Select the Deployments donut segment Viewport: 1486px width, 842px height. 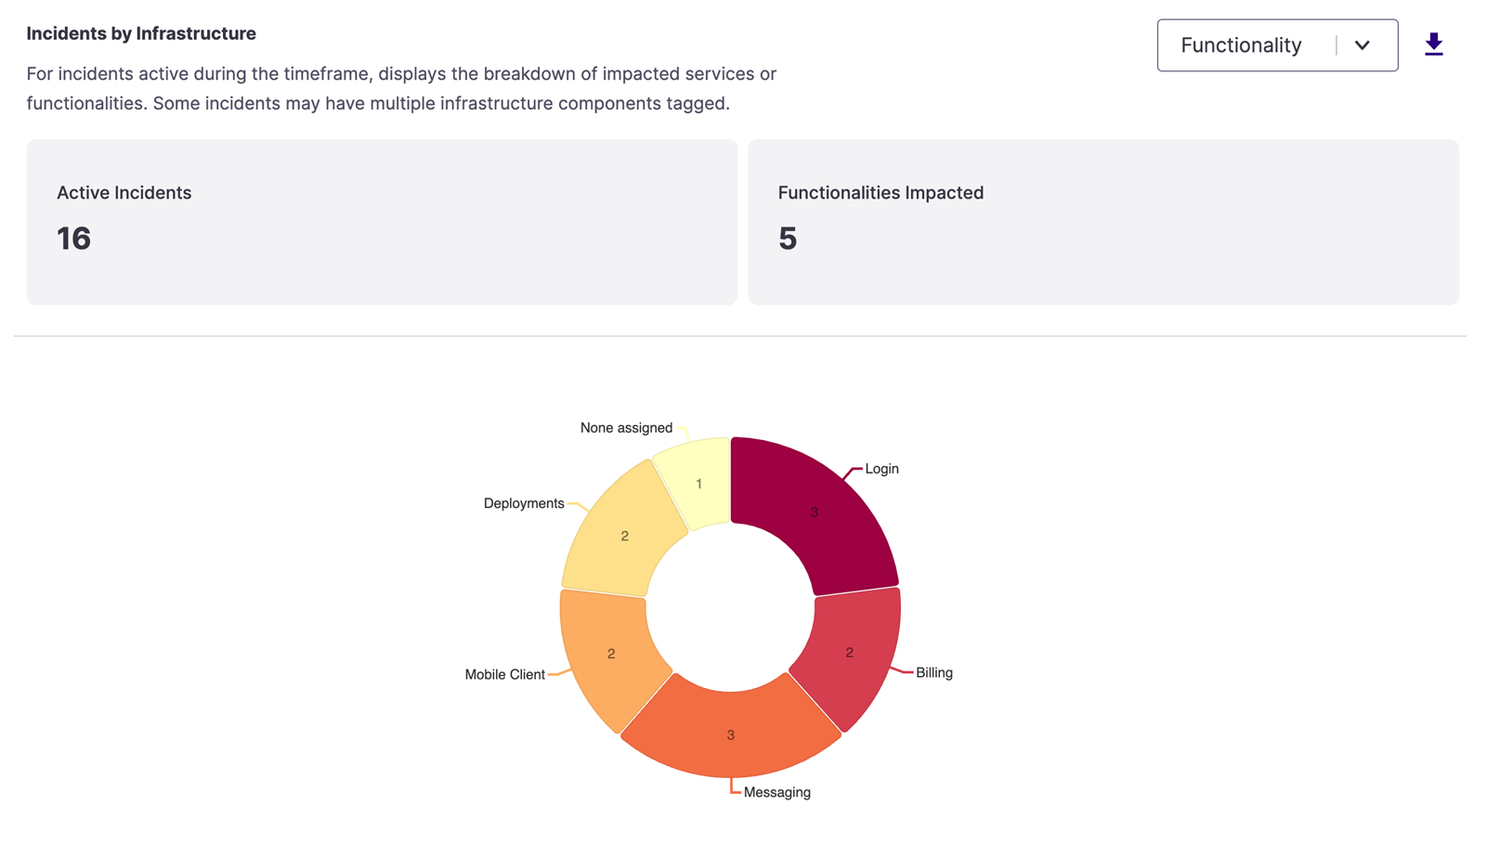(x=622, y=535)
